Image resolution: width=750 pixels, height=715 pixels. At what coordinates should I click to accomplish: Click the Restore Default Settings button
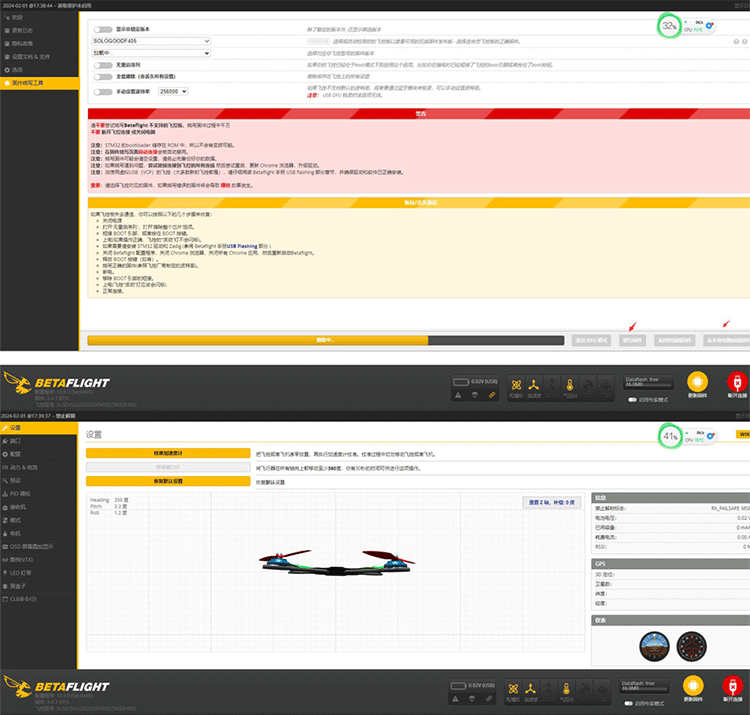168,481
